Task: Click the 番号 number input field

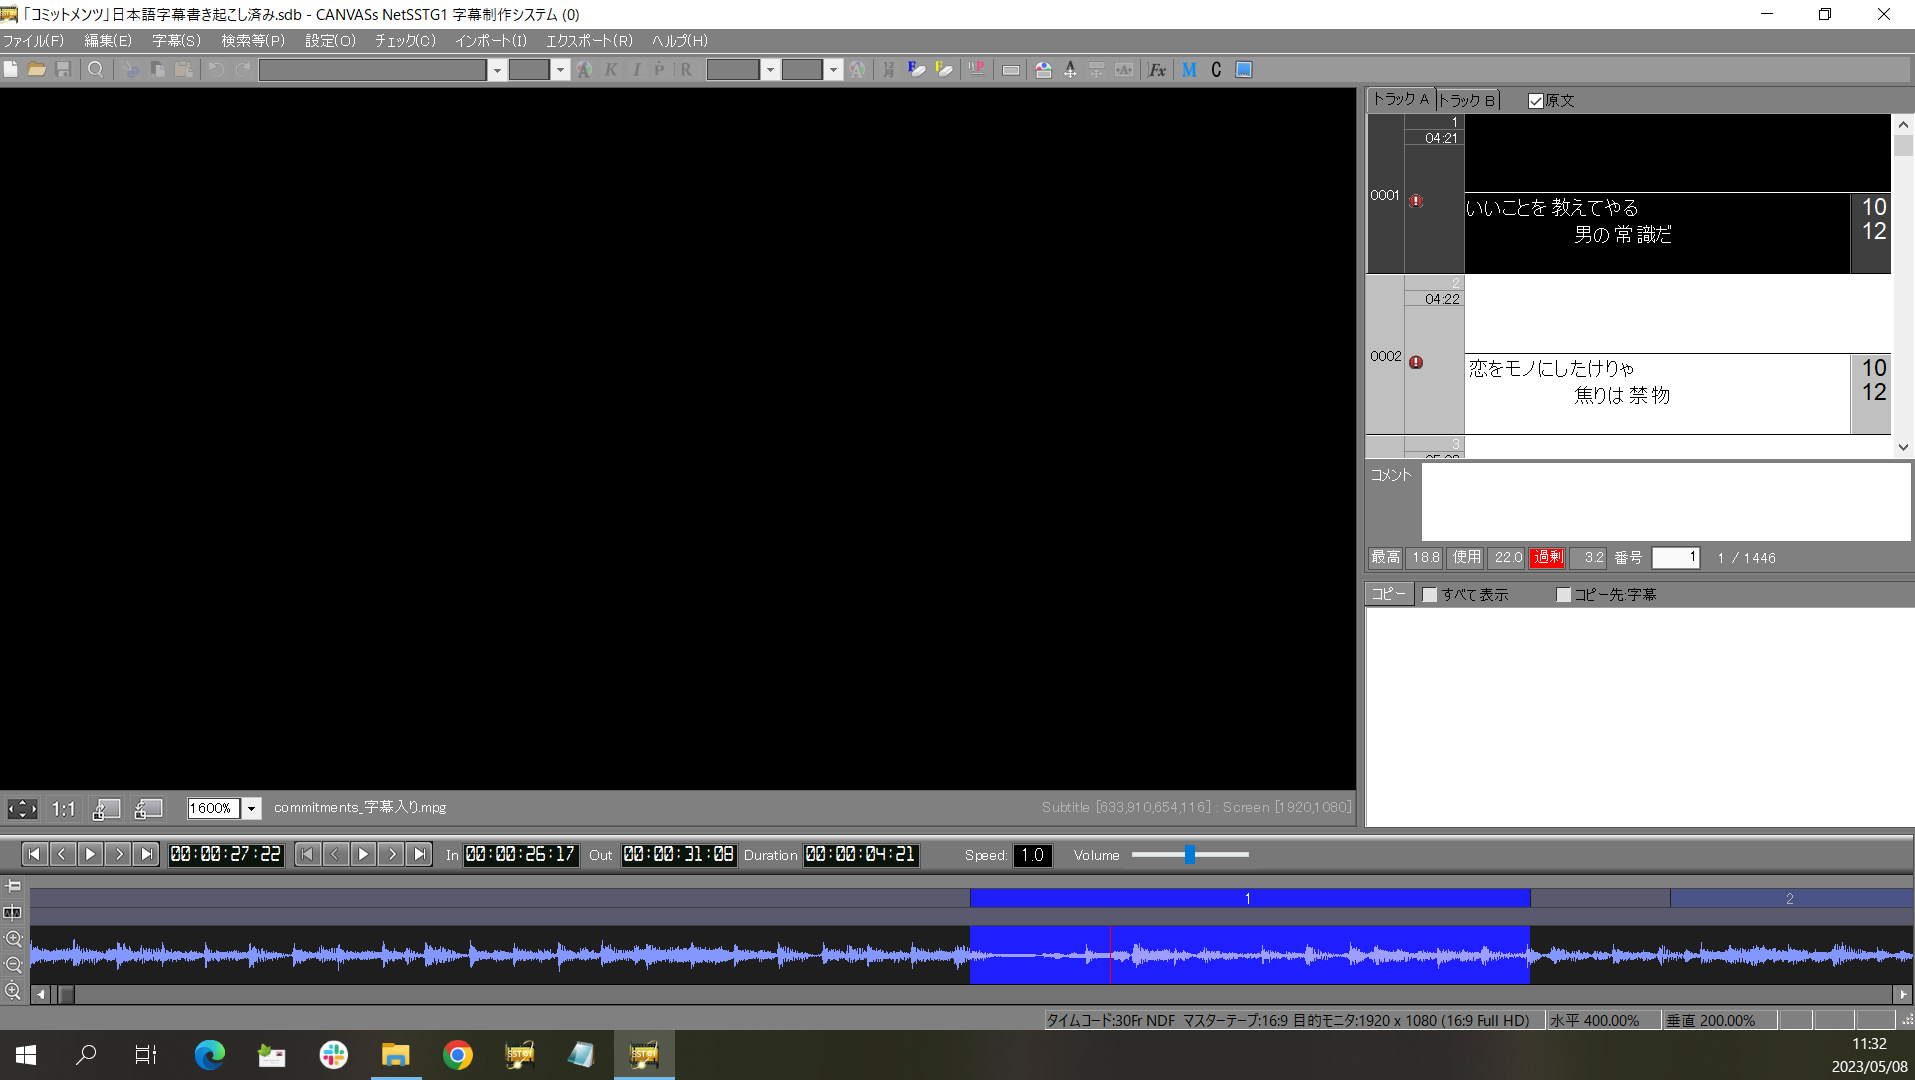Action: click(x=1675, y=558)
